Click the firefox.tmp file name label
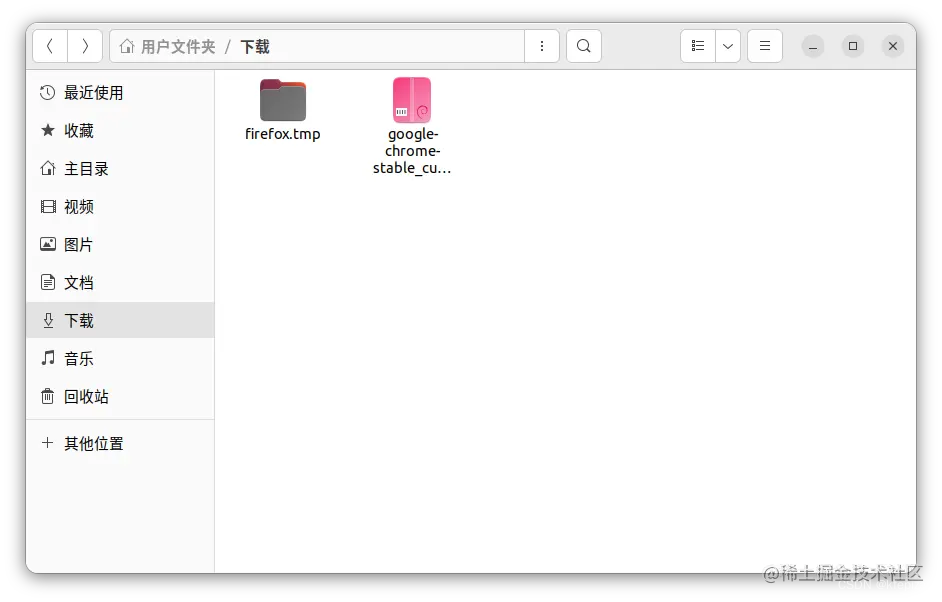Screen dimensions: 942x602 (283, 134)
